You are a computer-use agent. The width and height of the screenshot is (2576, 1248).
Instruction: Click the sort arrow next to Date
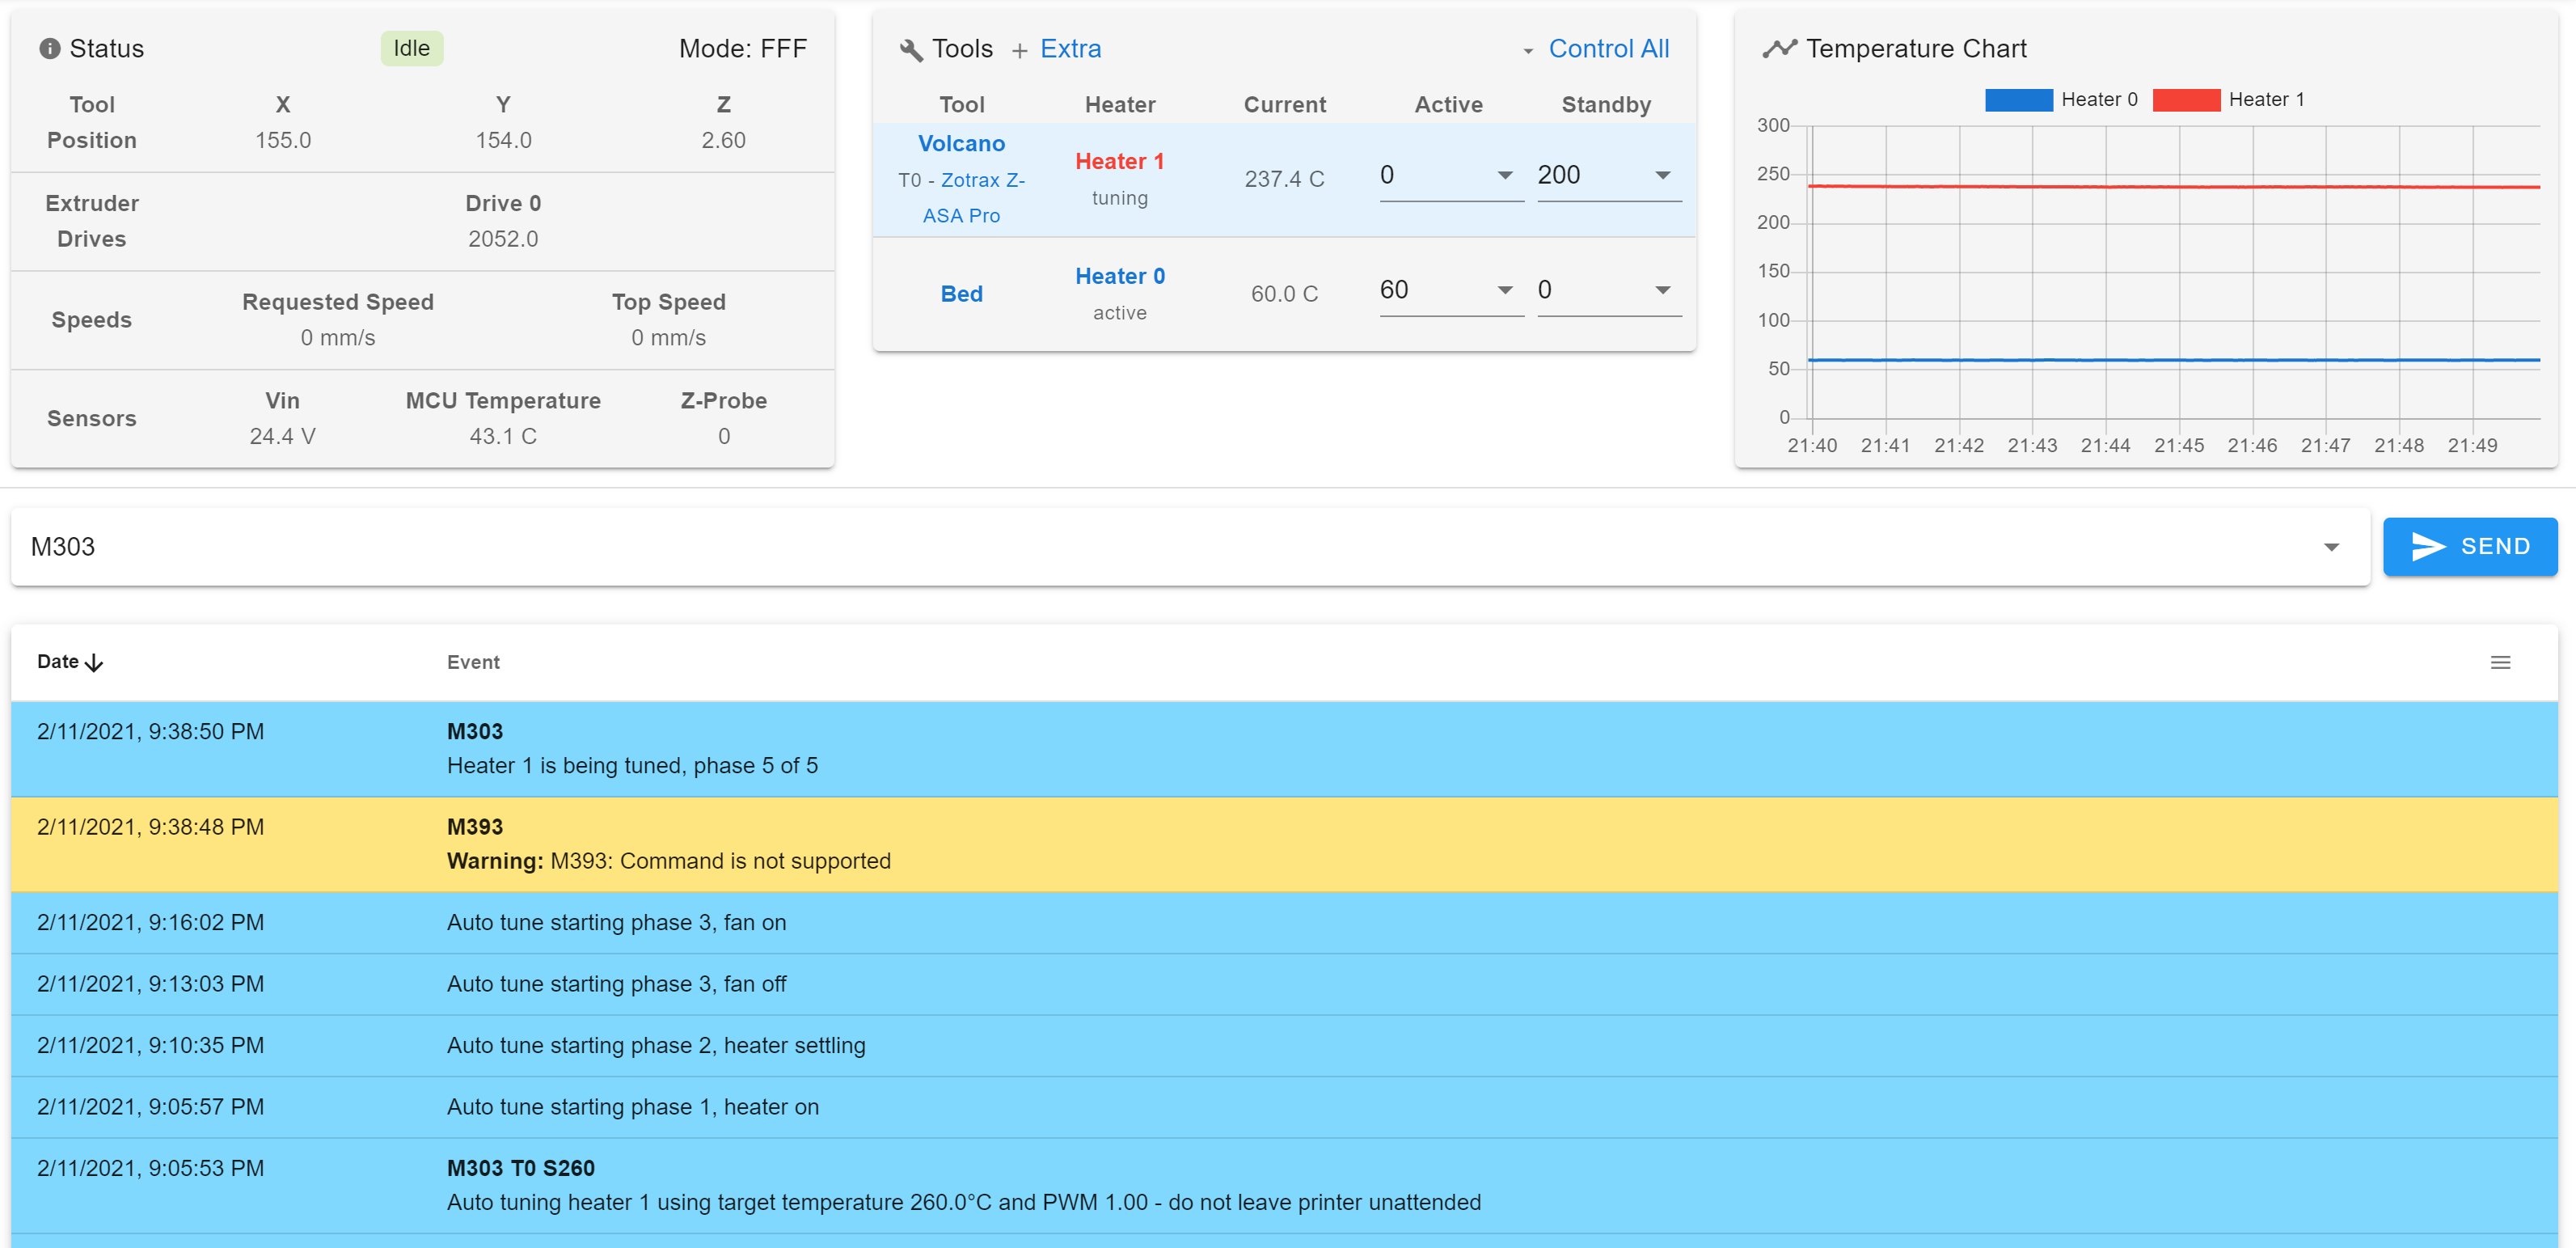pos(94,662)
